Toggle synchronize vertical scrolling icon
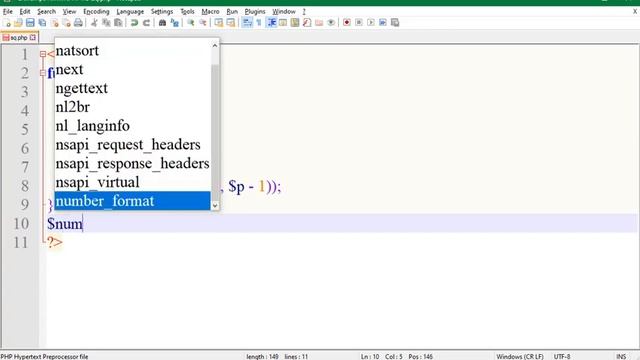 [x=219, y=23]
